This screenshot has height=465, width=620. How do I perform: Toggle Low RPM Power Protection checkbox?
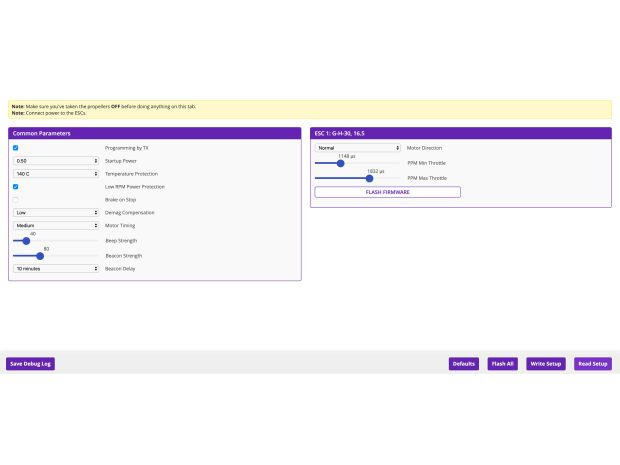(15, 187)
